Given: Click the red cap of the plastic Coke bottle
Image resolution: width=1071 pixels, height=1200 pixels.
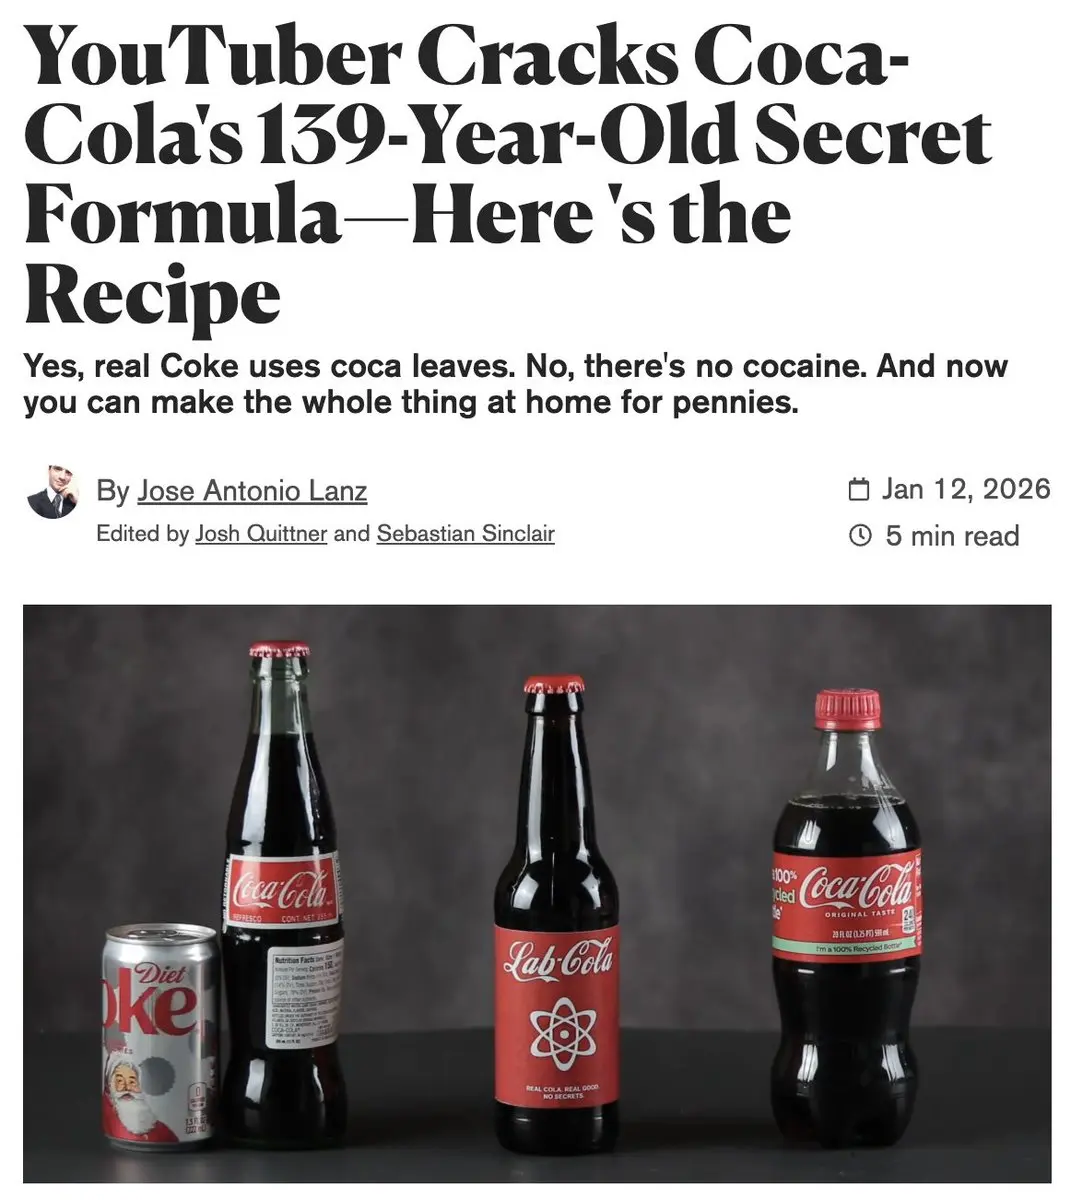Looking at the screenshot, I should 847,709.
